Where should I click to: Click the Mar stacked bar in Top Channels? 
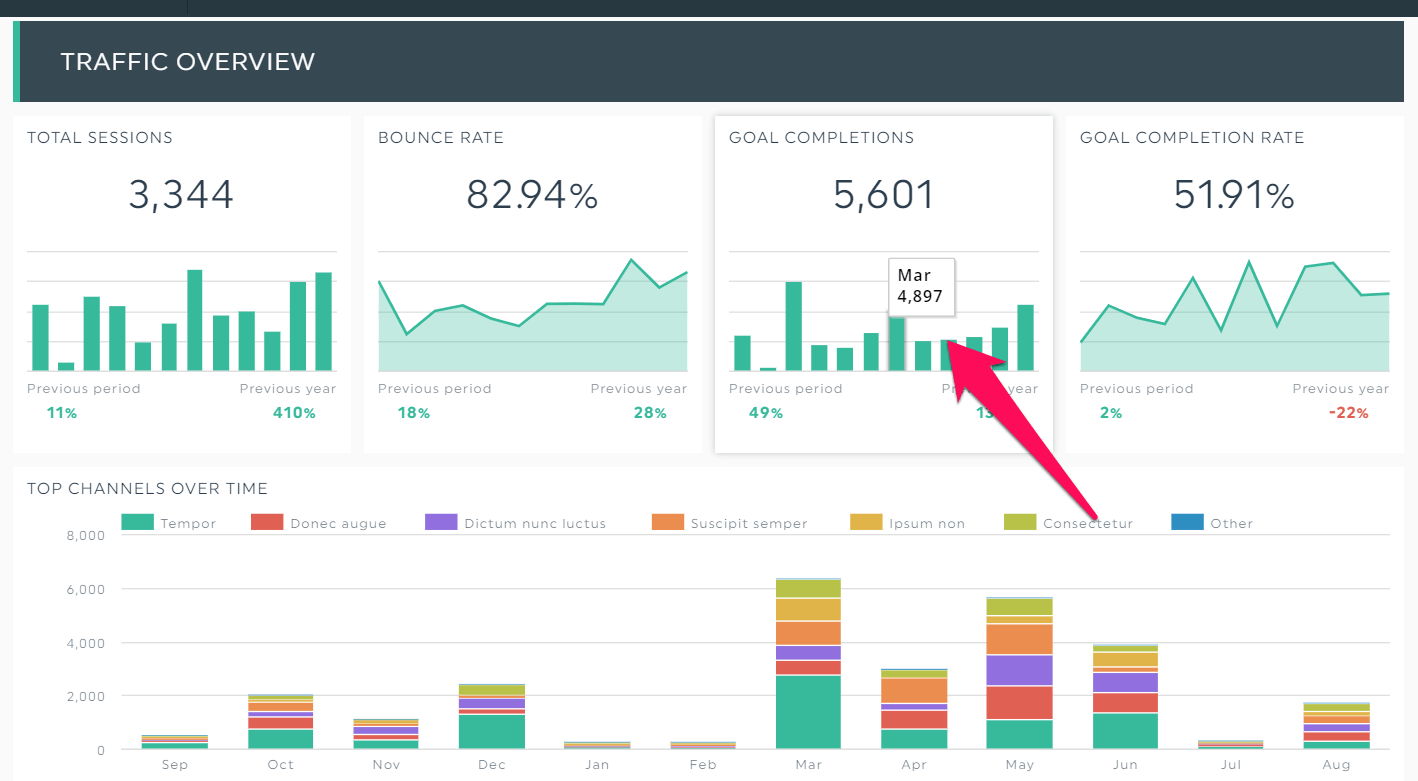click(x=808, y=663)
